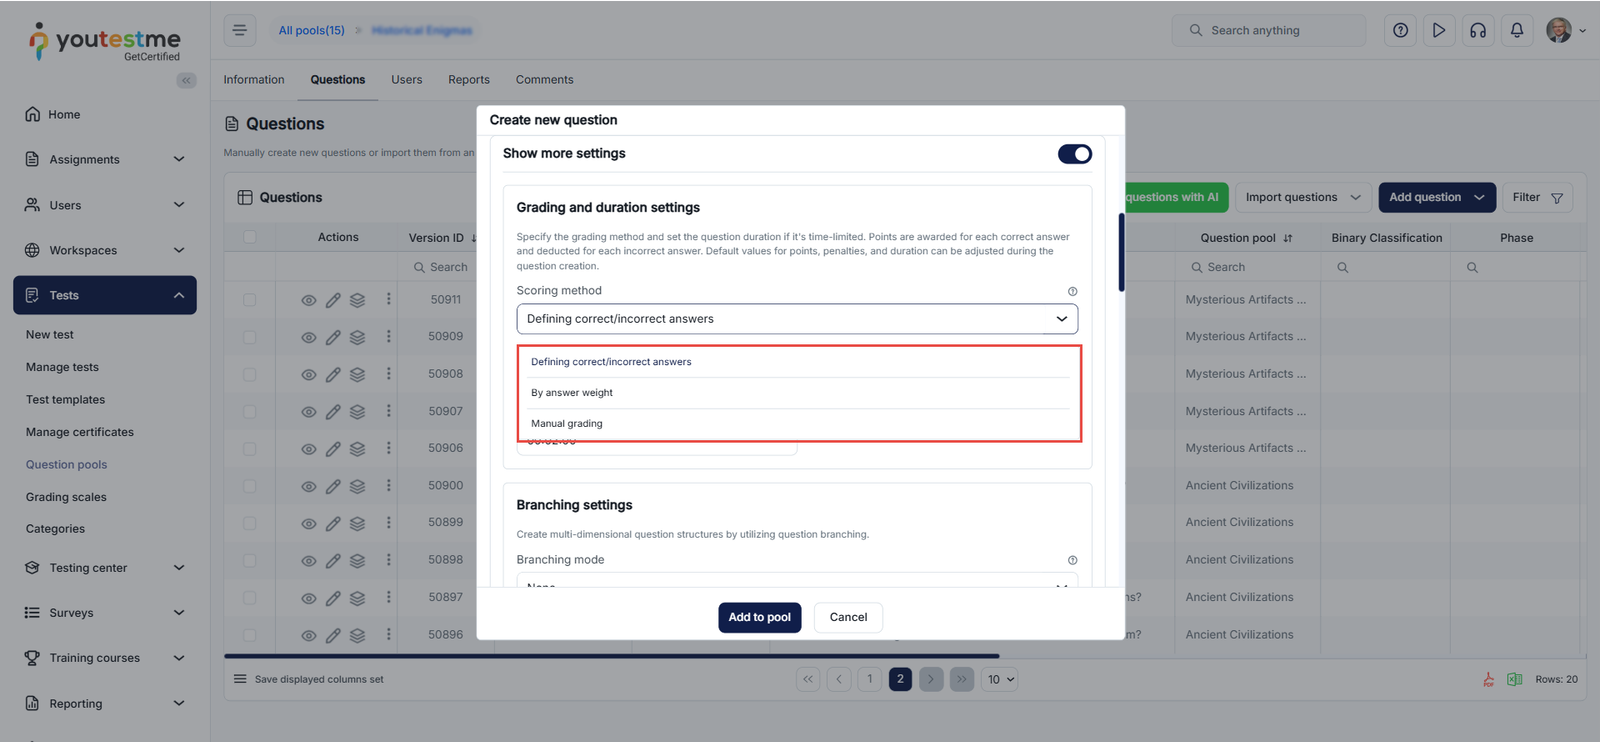The height and width of the screenshot is (742, 1600).
Task: Collapse the Tests sidebar section
Action: [179, 295]
